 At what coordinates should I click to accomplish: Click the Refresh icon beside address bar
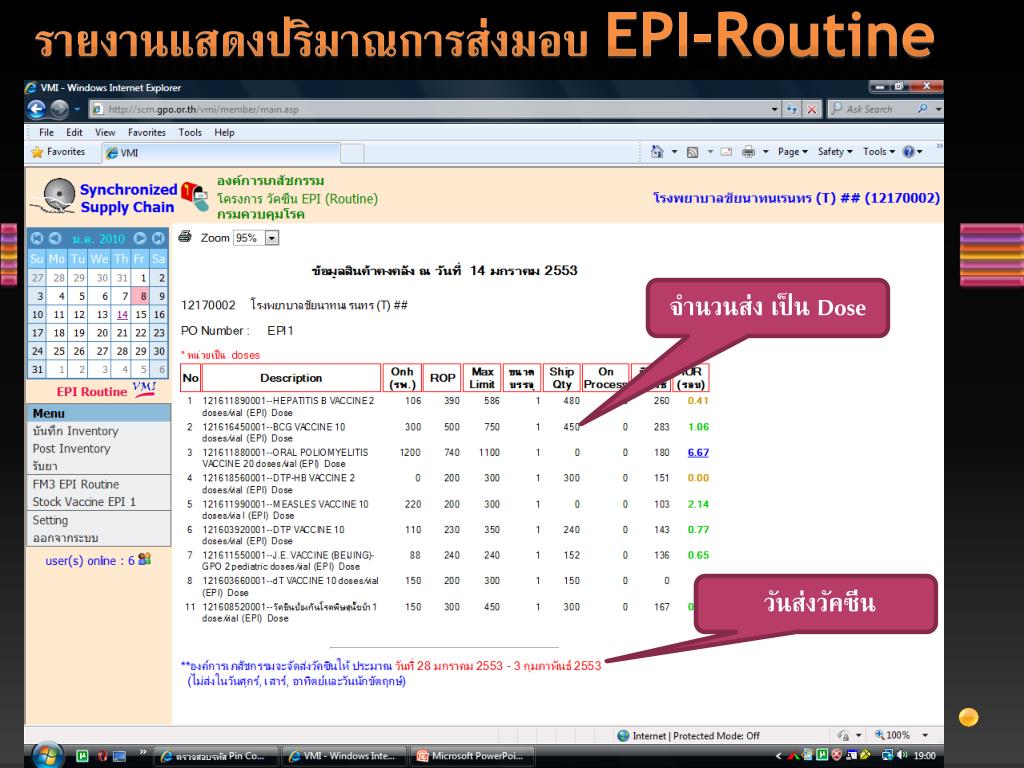(x=792, y=109)
